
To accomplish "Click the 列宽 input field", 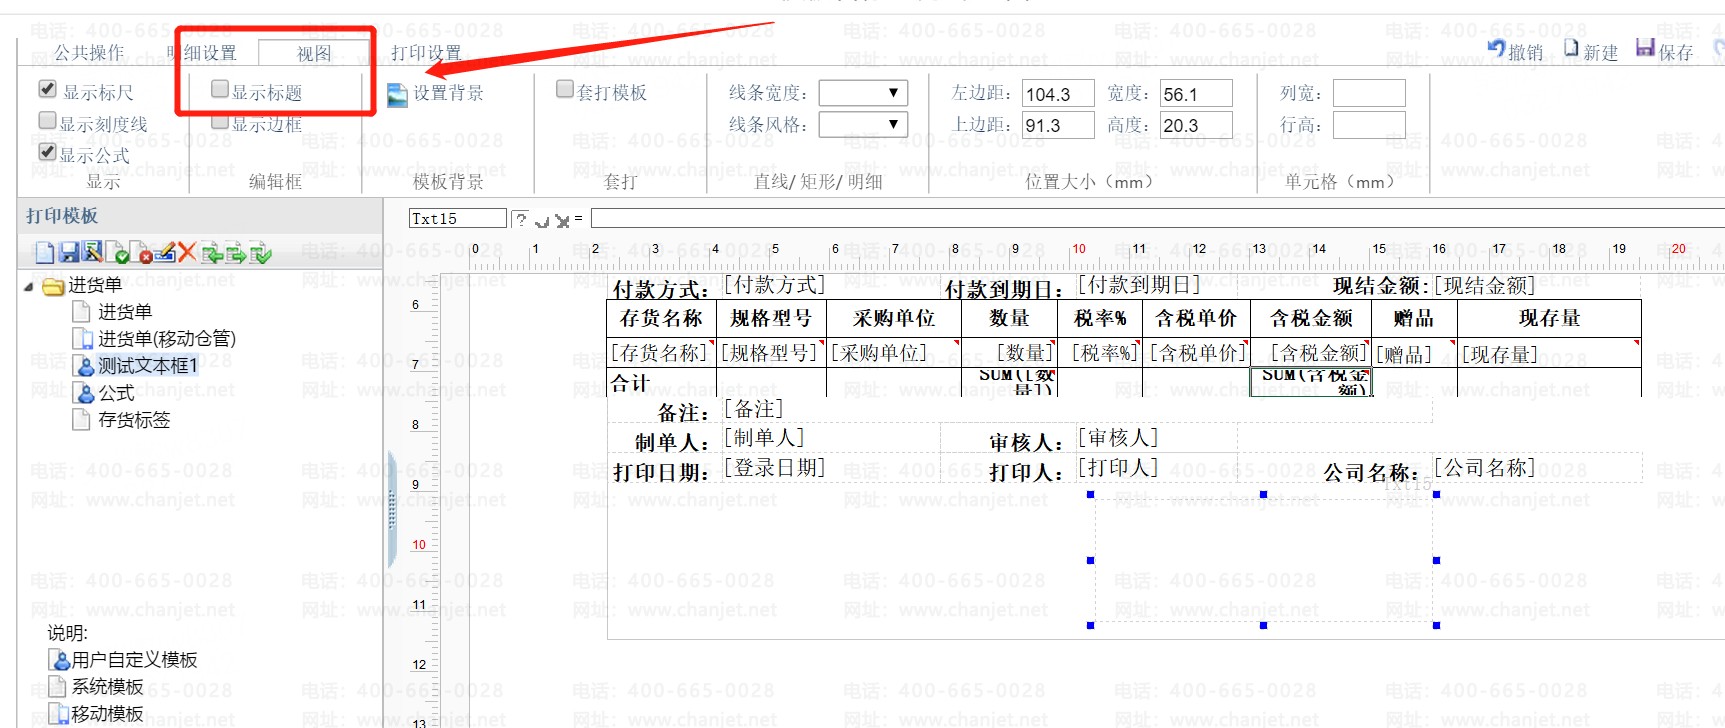I will tap(1369, 94).
